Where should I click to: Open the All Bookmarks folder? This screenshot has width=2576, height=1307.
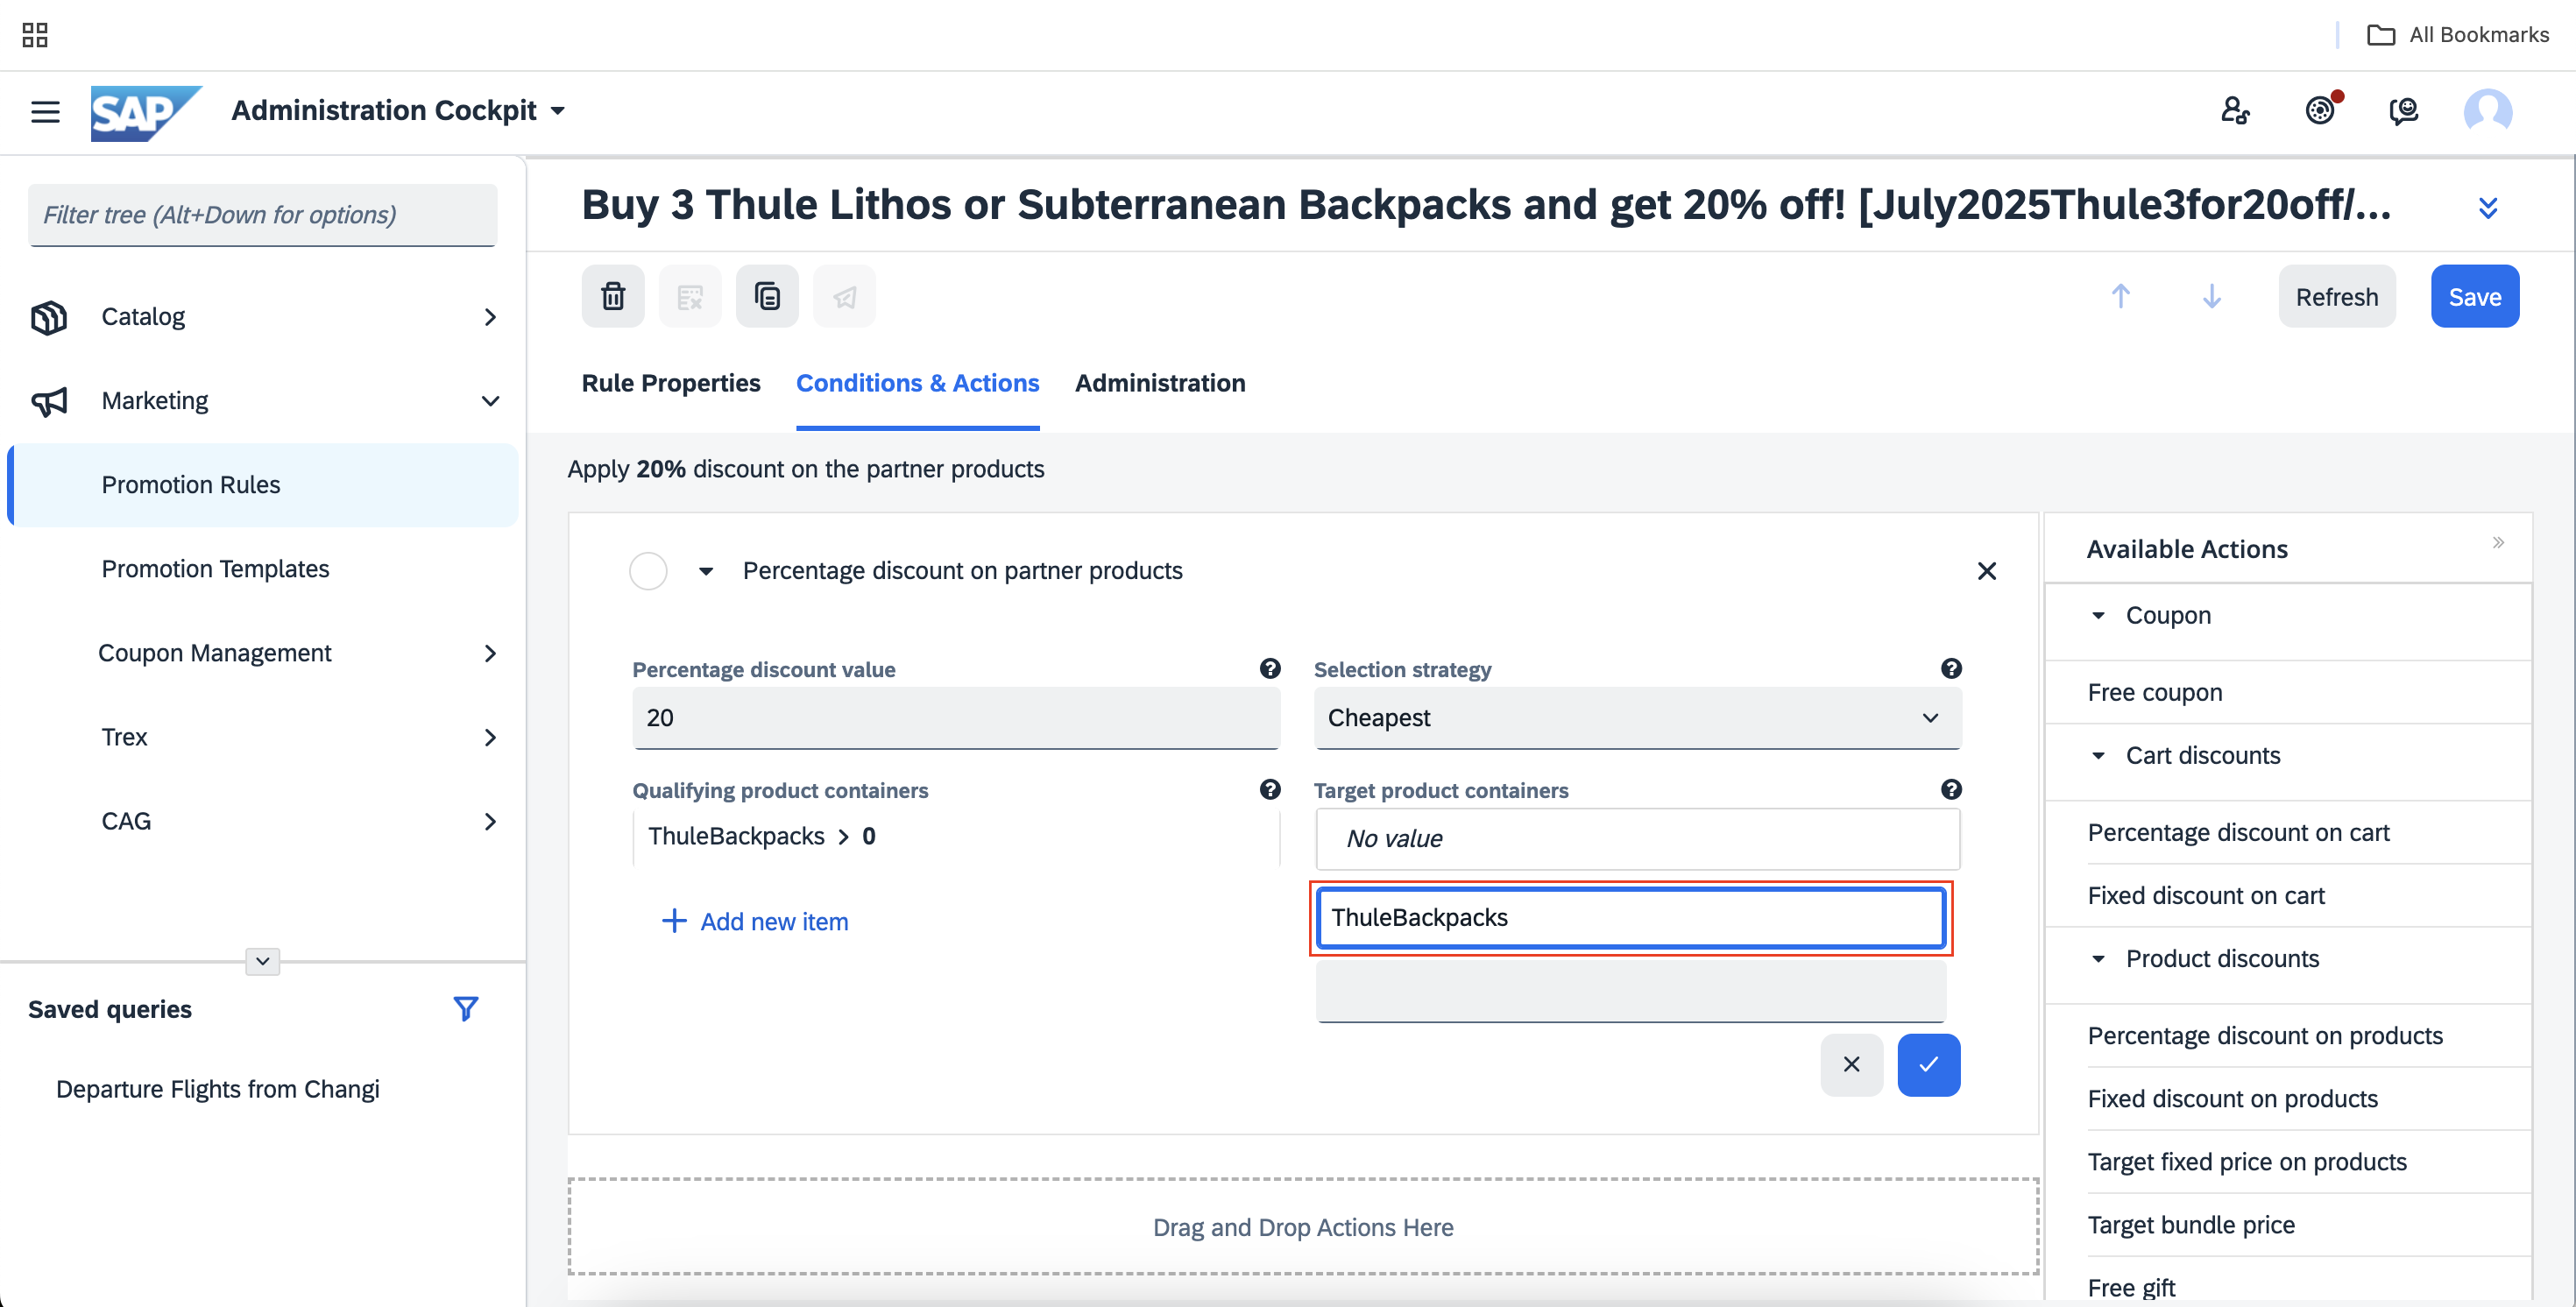coord(2458,35)
